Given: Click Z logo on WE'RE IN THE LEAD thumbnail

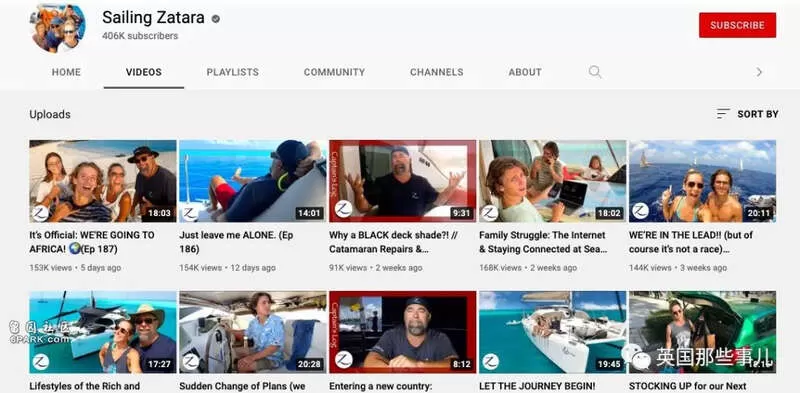Looking at the screenshot, I should (x=640, y=211).
